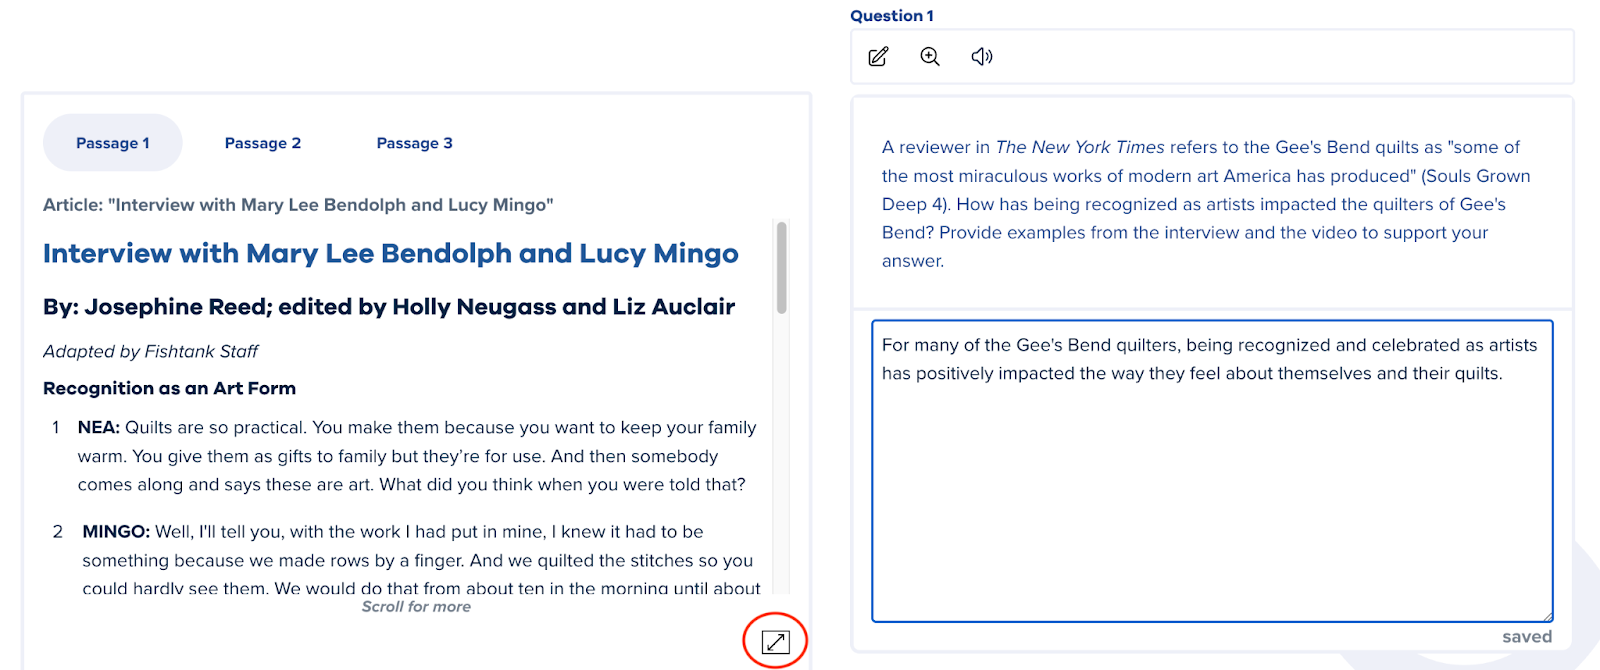Click the "Scroll for more" hint
The height and width of the screenshot is (670, 1600).
(416, 607)
